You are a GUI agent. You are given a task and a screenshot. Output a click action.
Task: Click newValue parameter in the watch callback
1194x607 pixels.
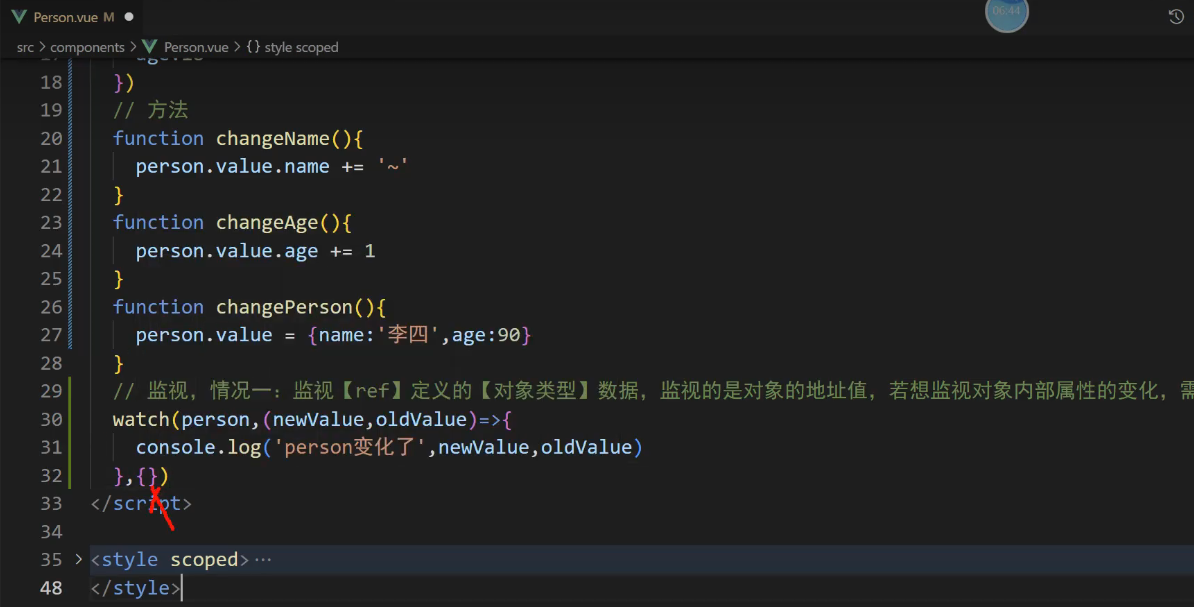318,420
